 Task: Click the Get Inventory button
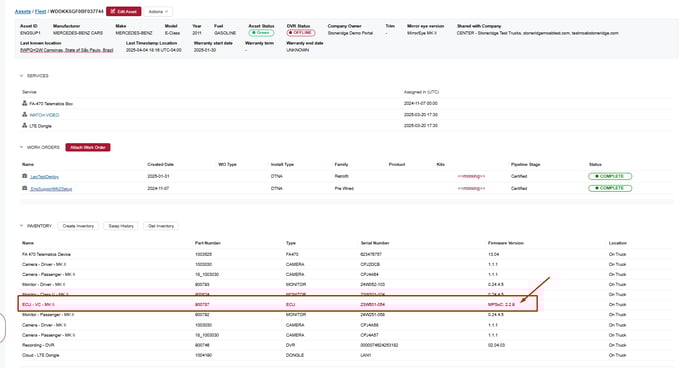tap(161, 226)
